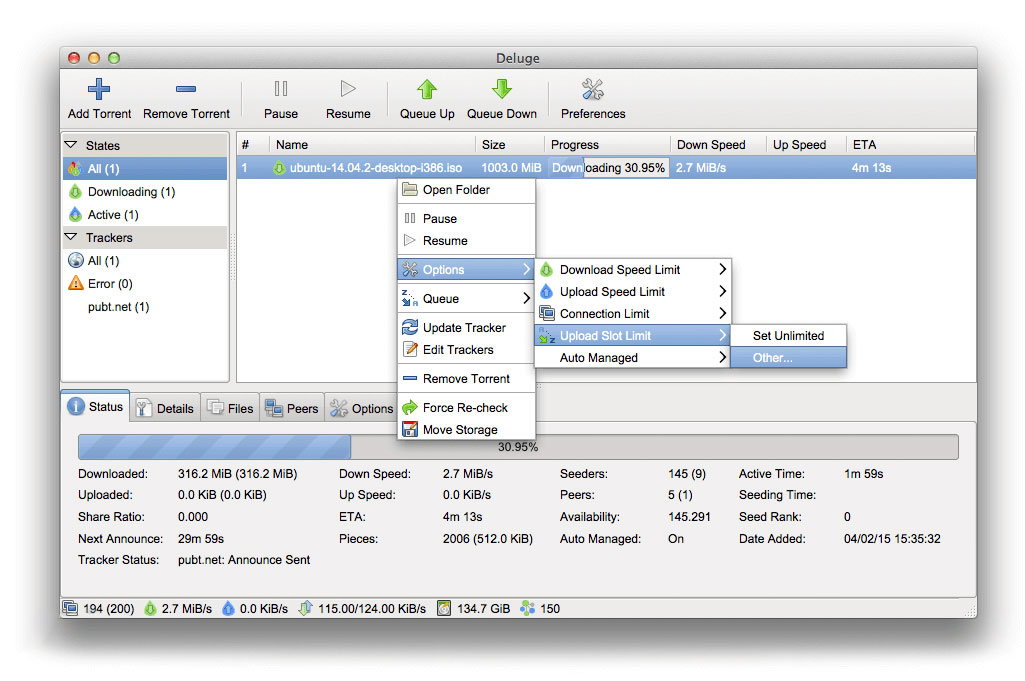Collapse the Trackers section

[71, 237]
